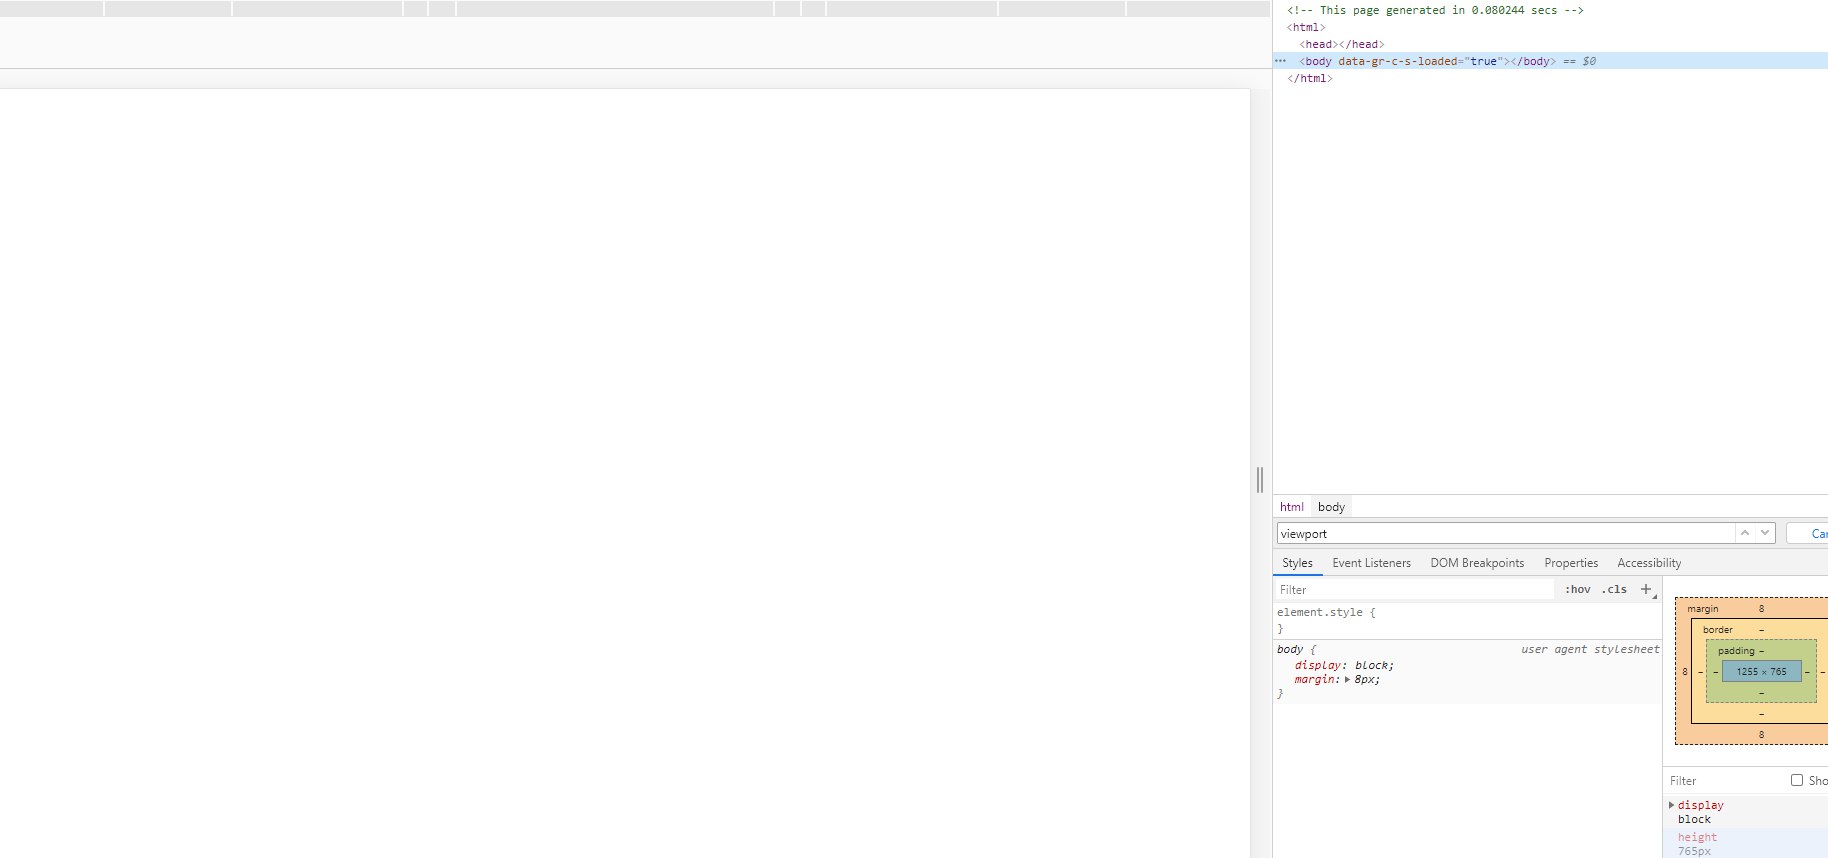The width and height of the screenshot is (1828, 858).
Task: Select the html opening tag node
Action: point(1305,27)
